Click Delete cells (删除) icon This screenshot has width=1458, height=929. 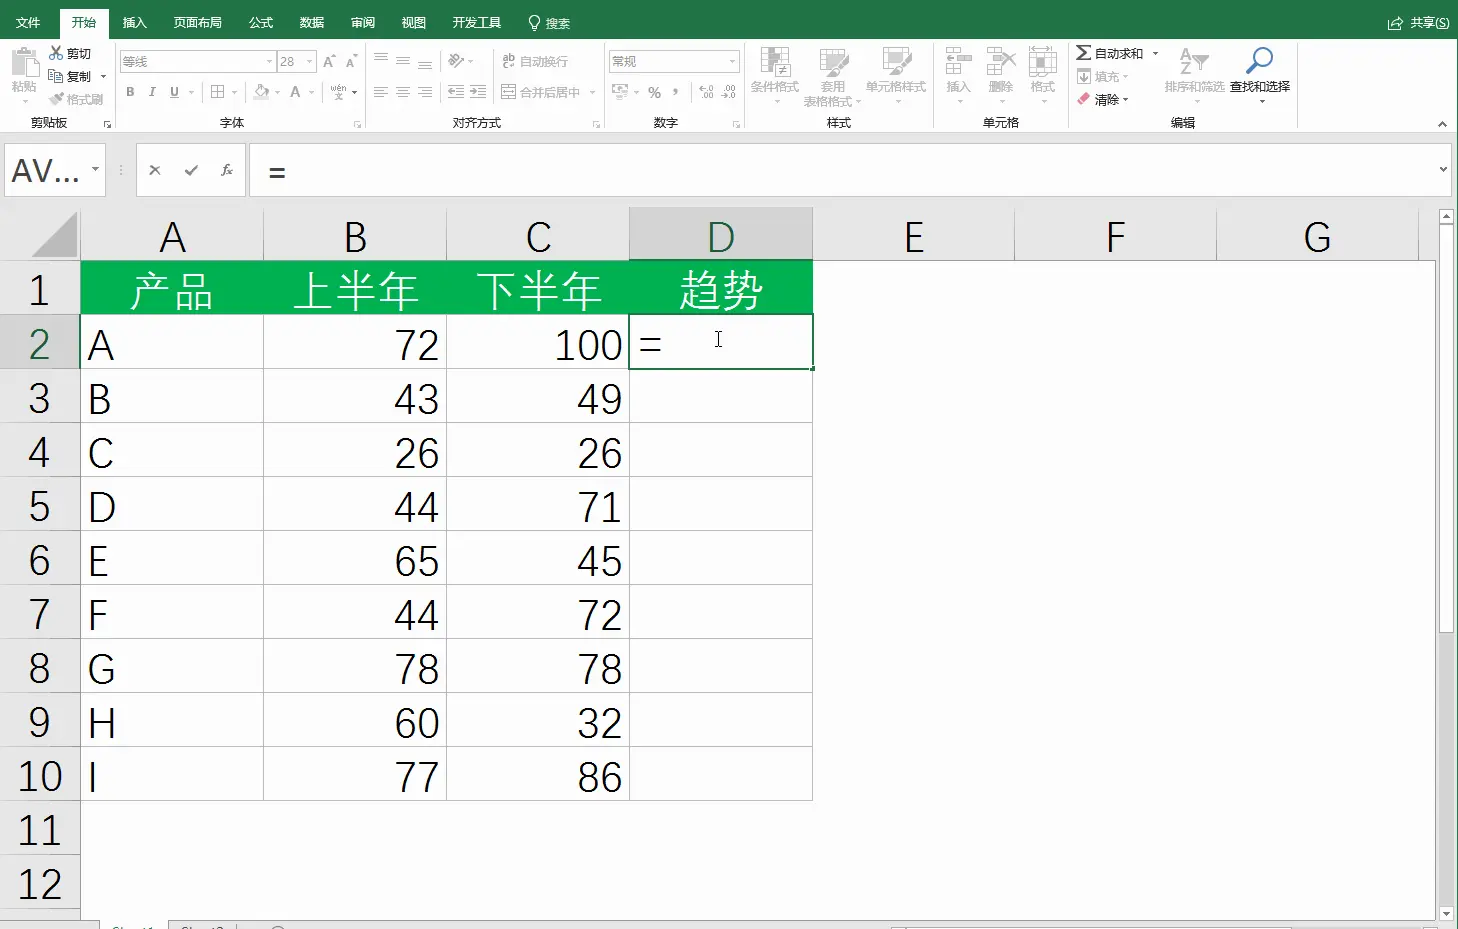pos(1000,62)
